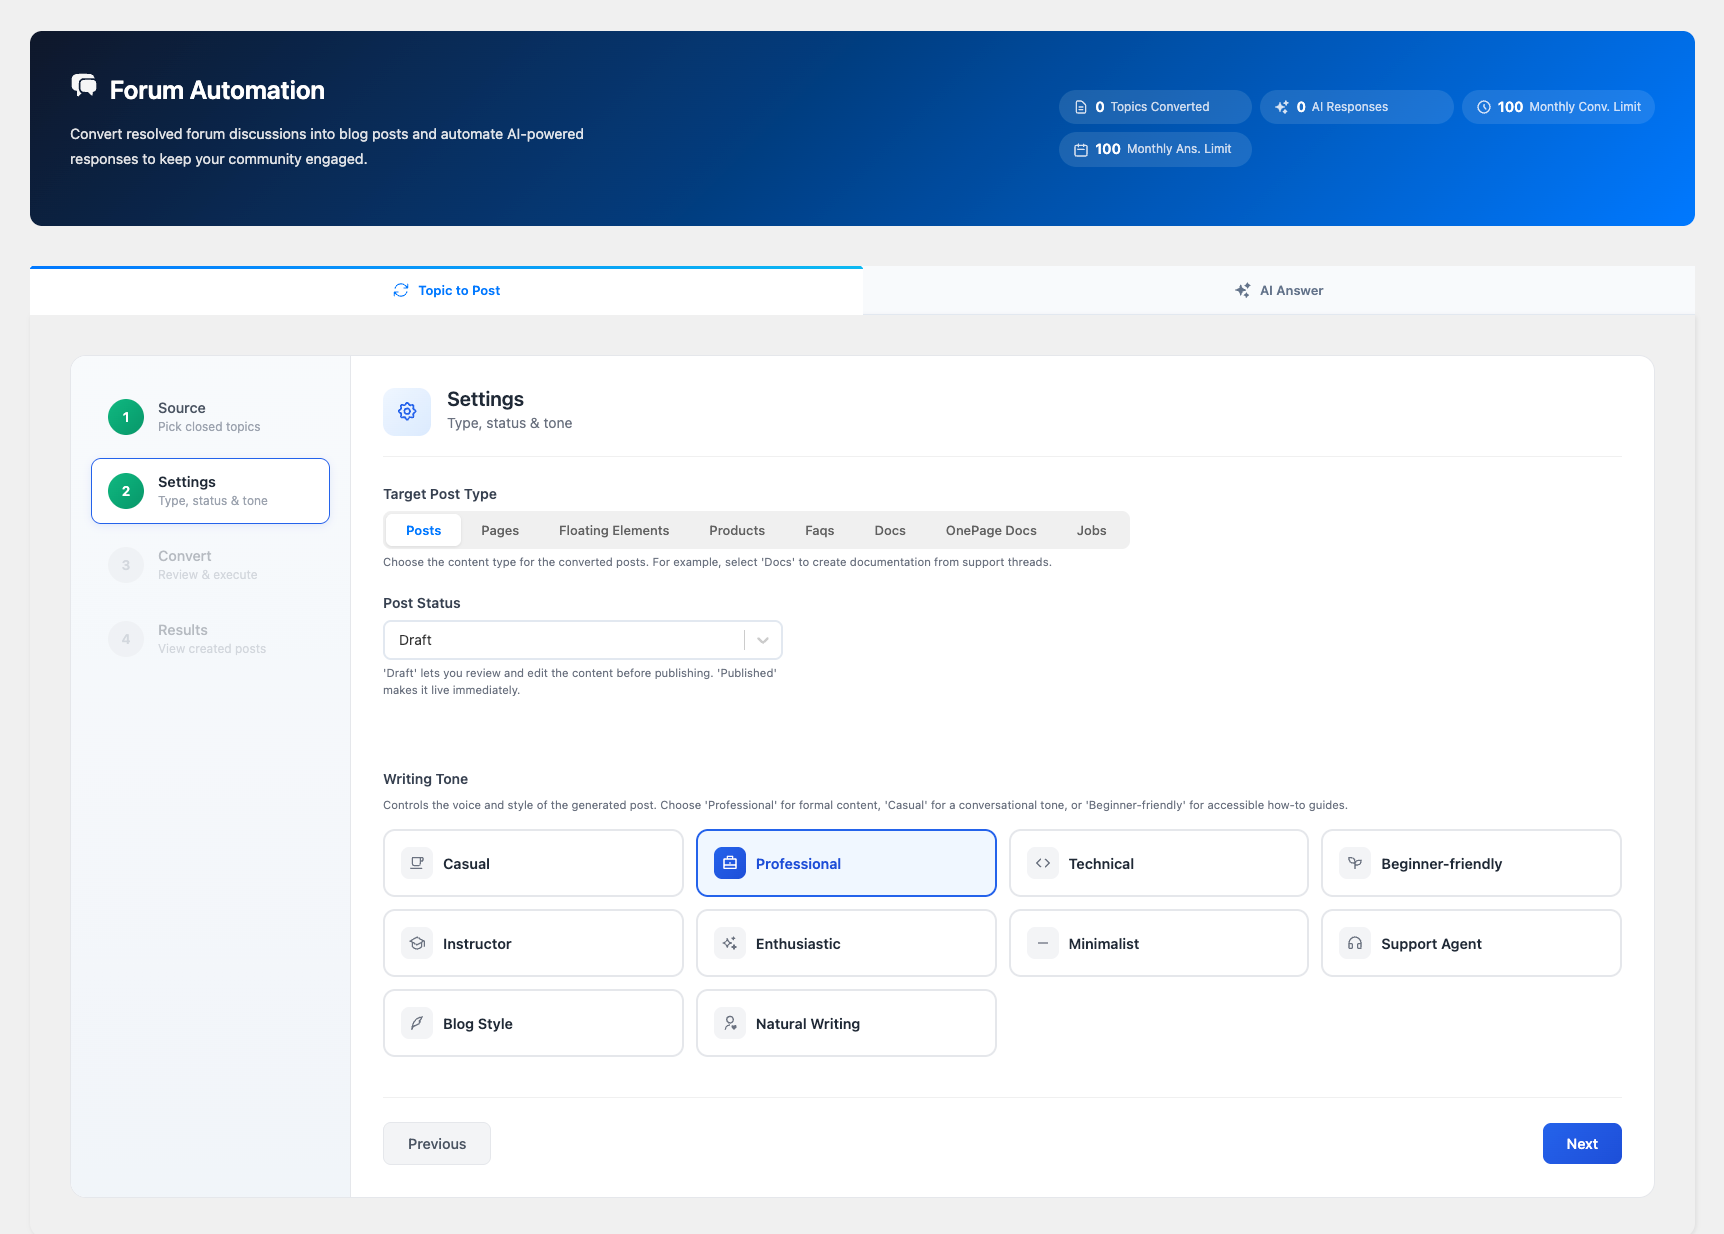Click the Next button
Screen dimensions: 1724x1234
point(1582,1143)
